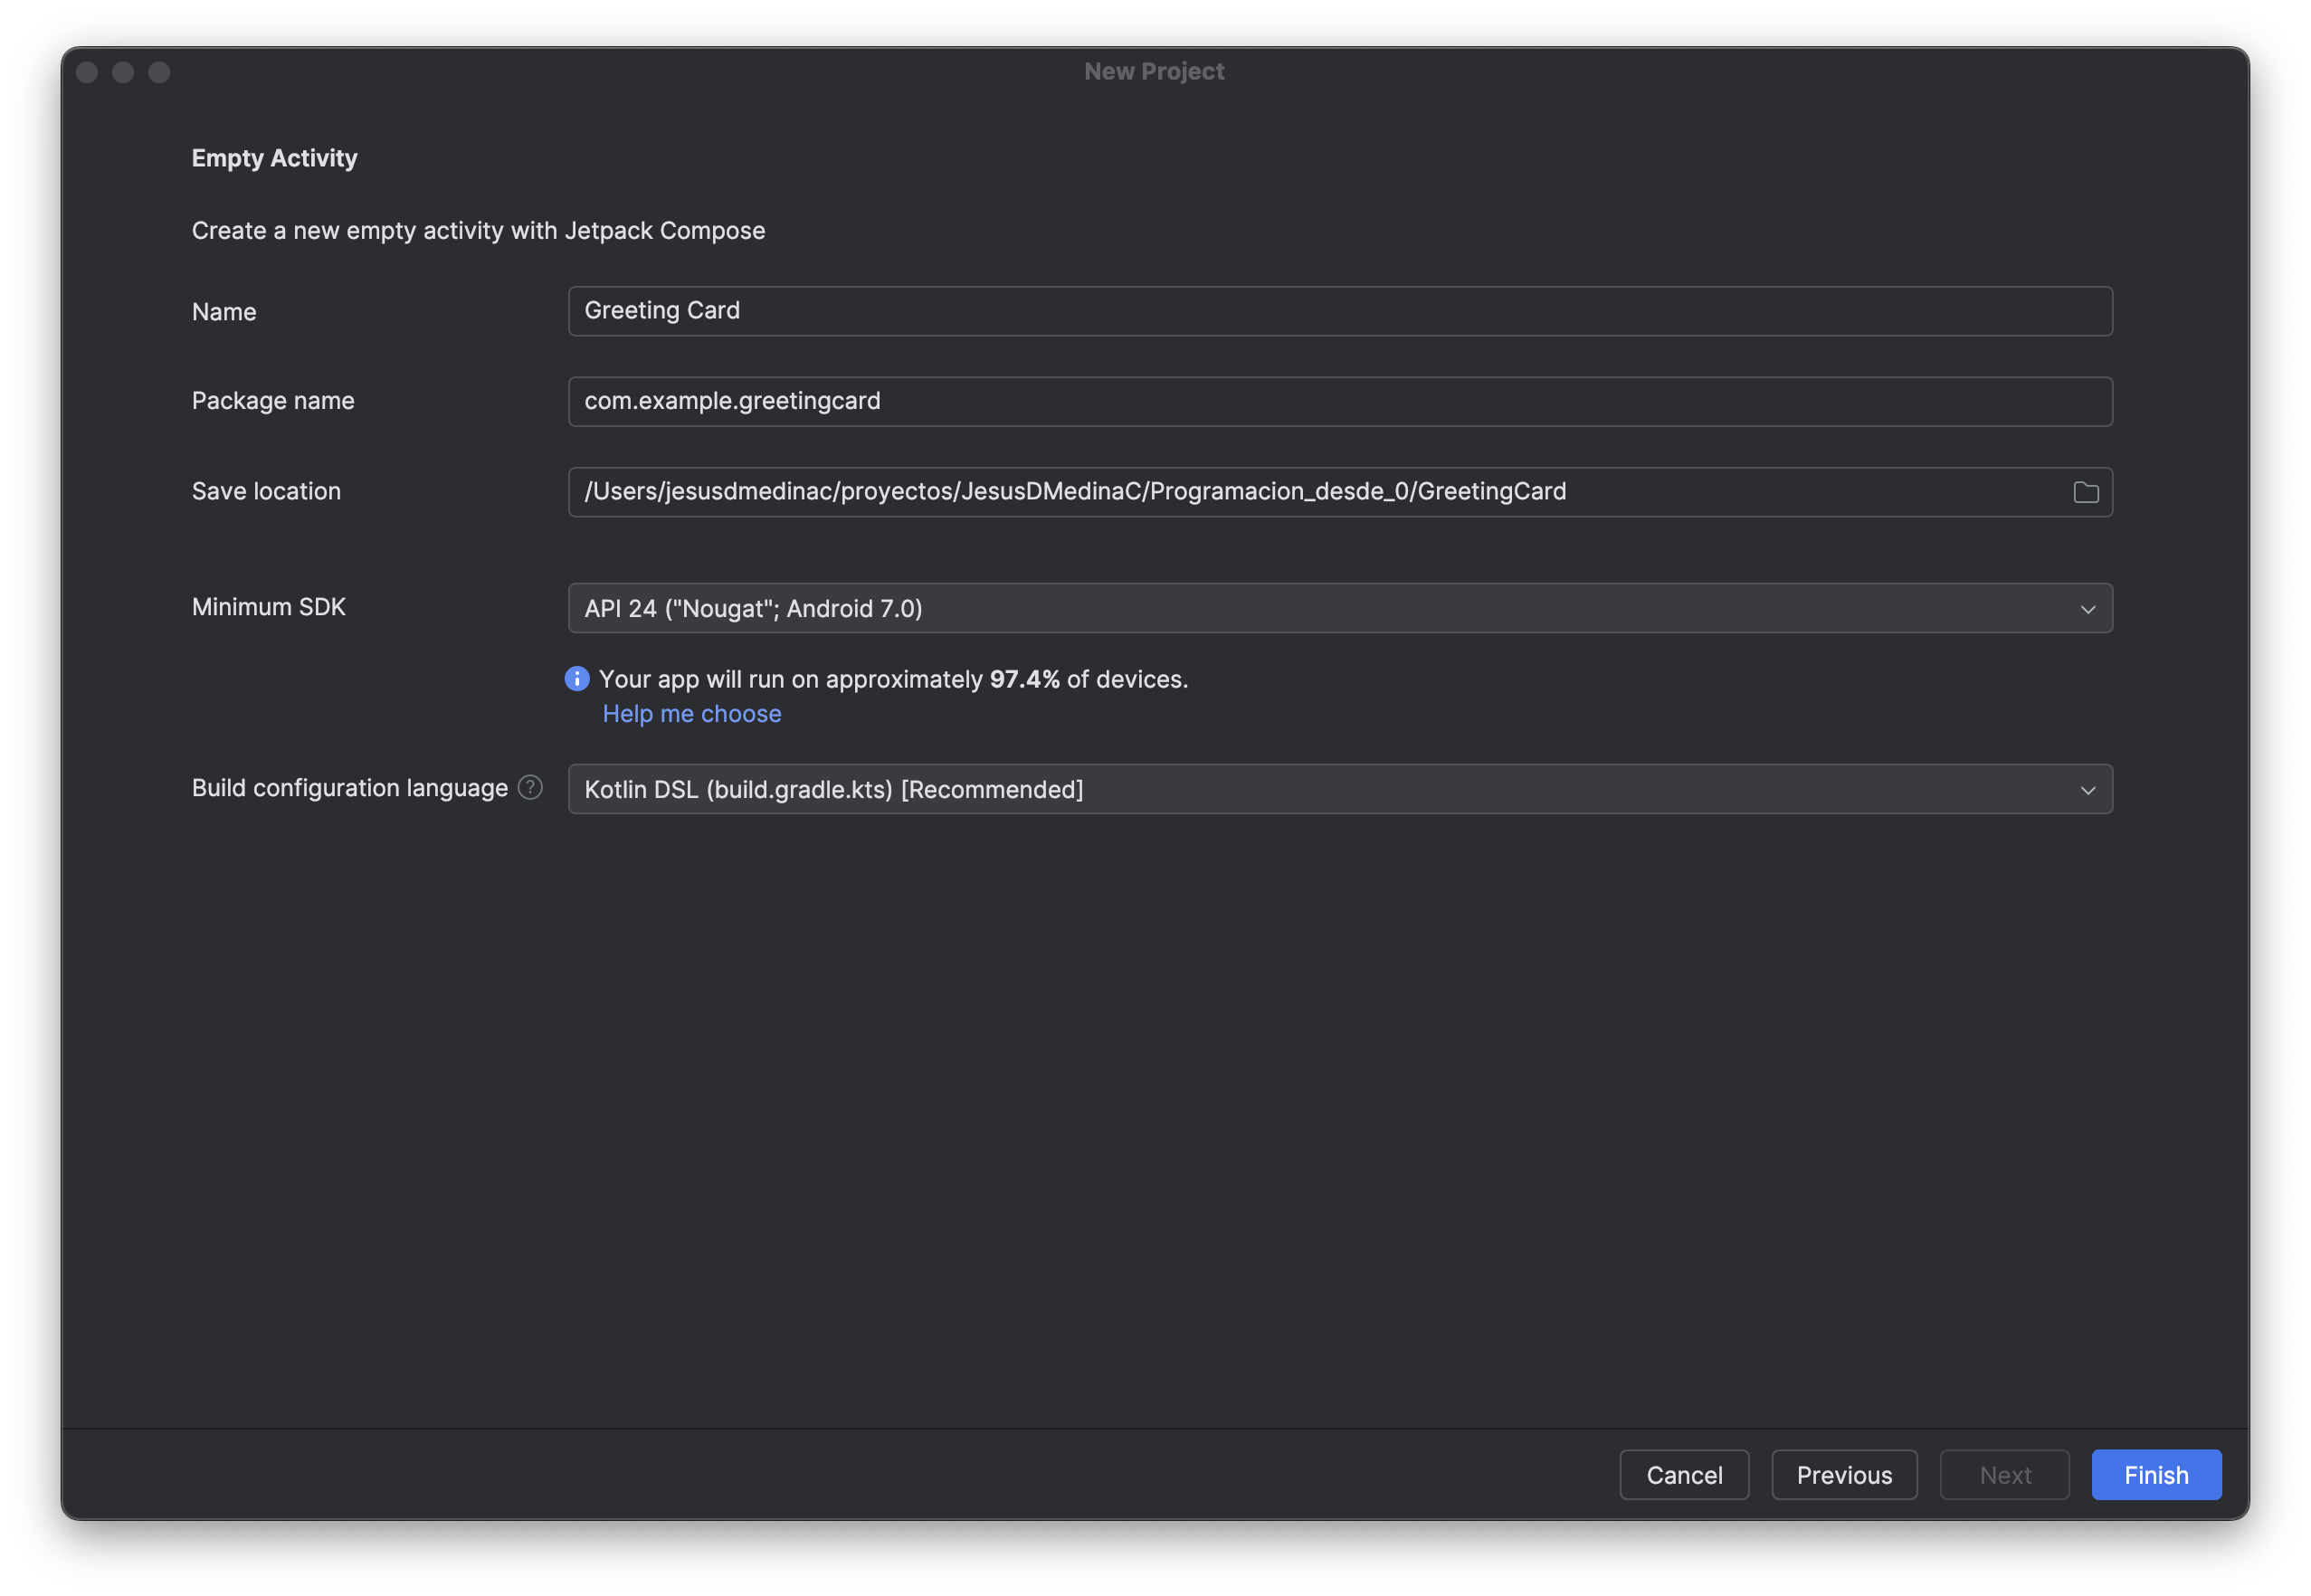Click the question mark help icon

pos(530,788)
